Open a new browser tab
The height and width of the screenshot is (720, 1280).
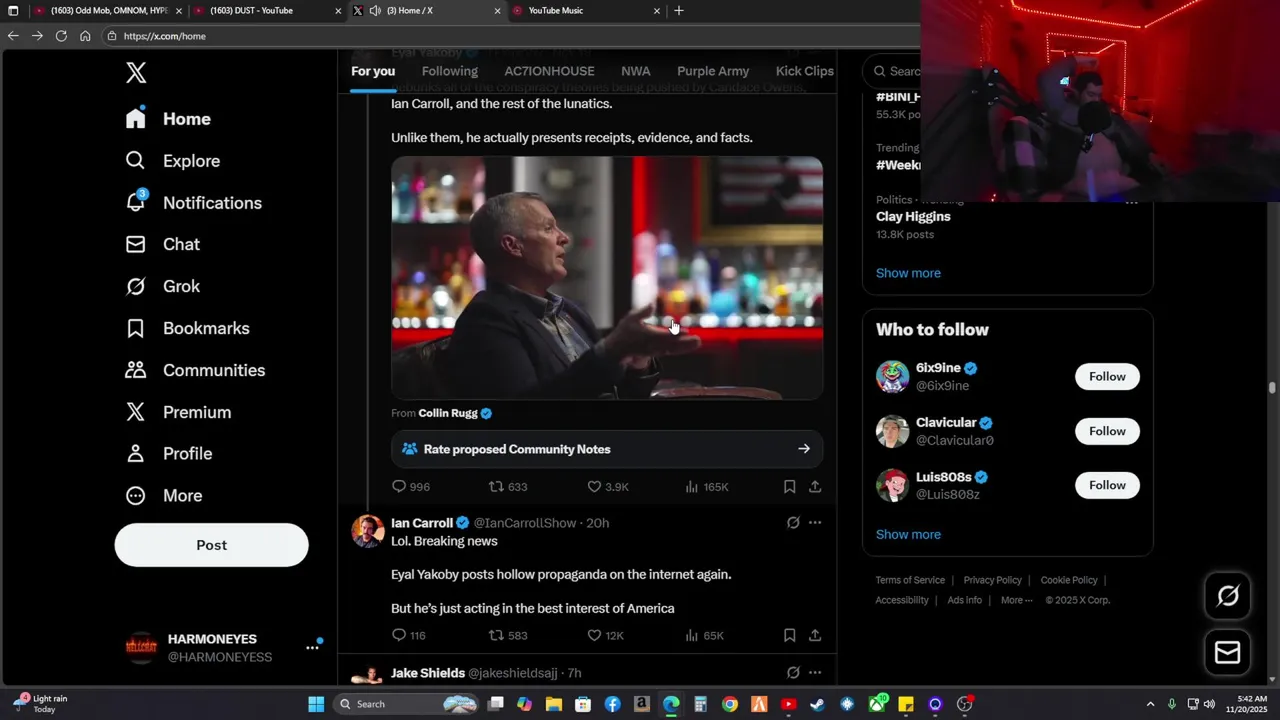click(x=679, y=11)
